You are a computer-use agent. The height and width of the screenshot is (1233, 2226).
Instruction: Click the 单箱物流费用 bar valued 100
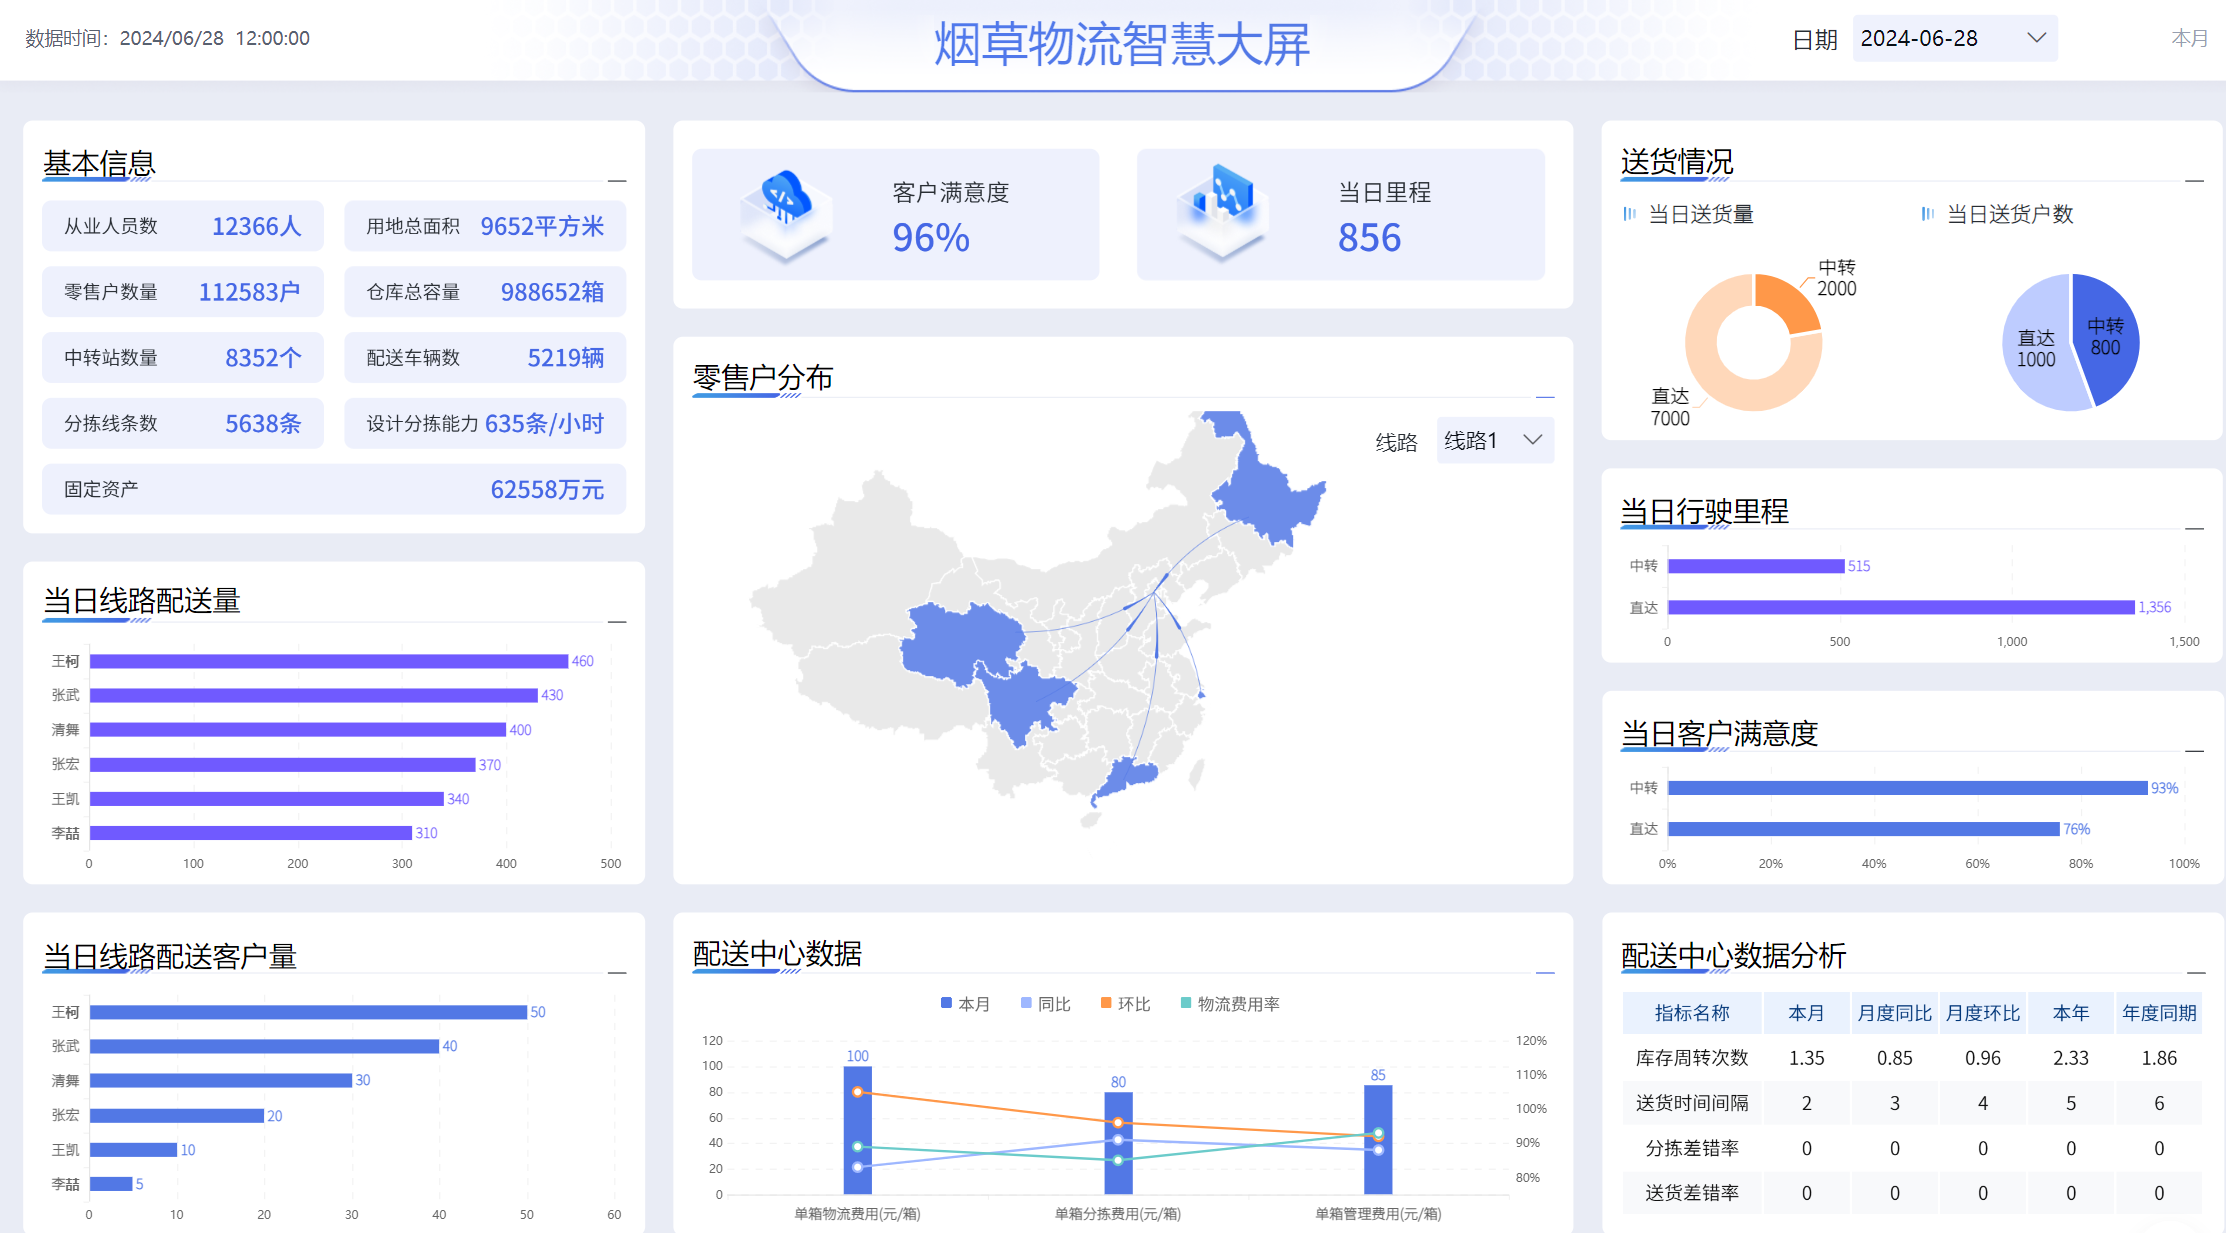point(858,1130)
